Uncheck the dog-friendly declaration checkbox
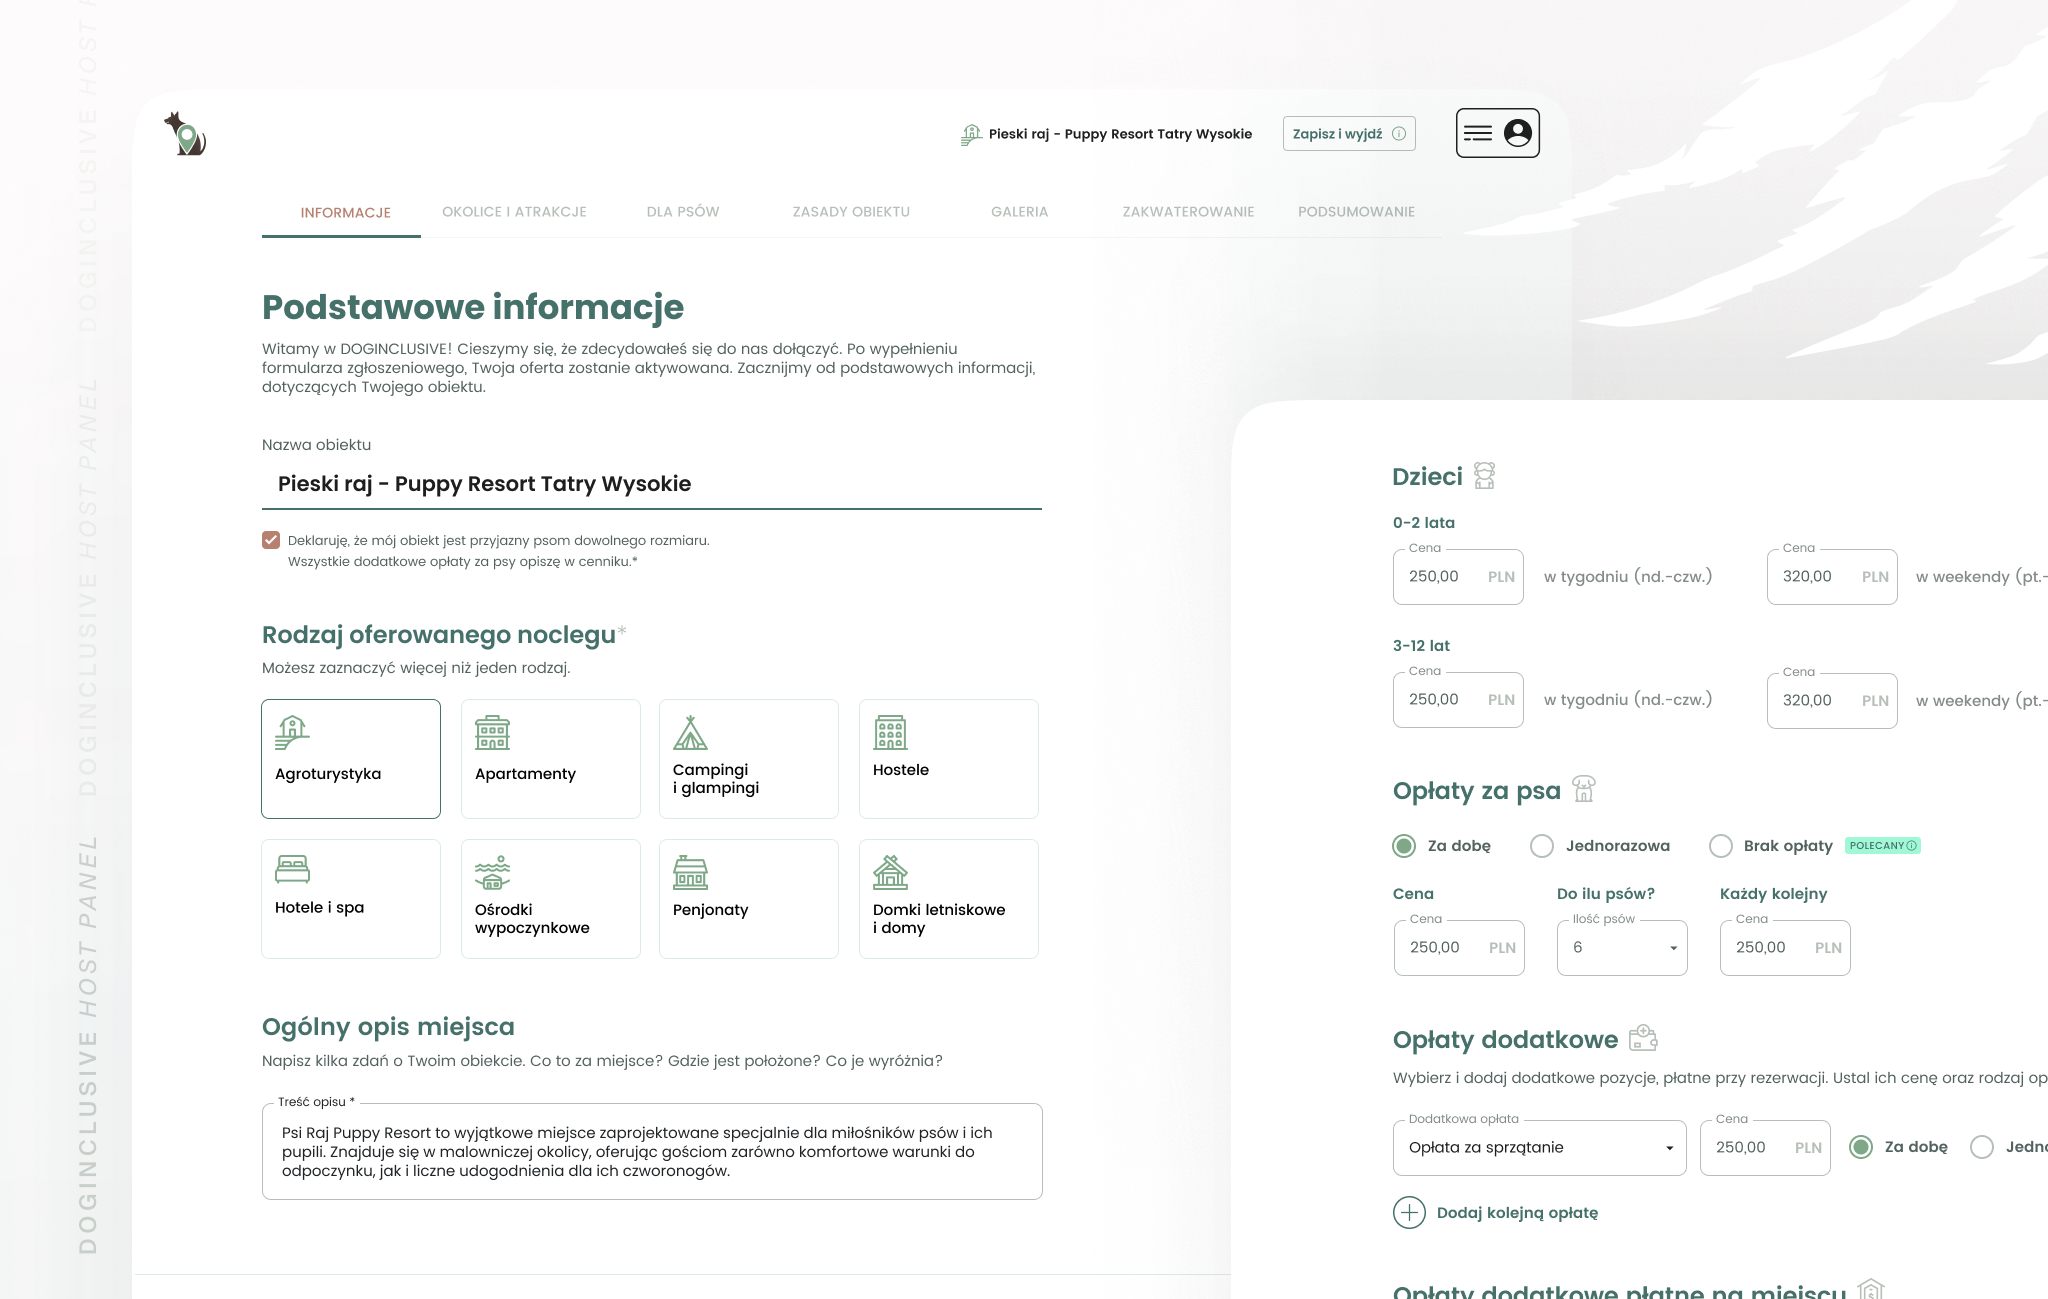Screen dimensions: 2048x1299 [x=271, y=540]
